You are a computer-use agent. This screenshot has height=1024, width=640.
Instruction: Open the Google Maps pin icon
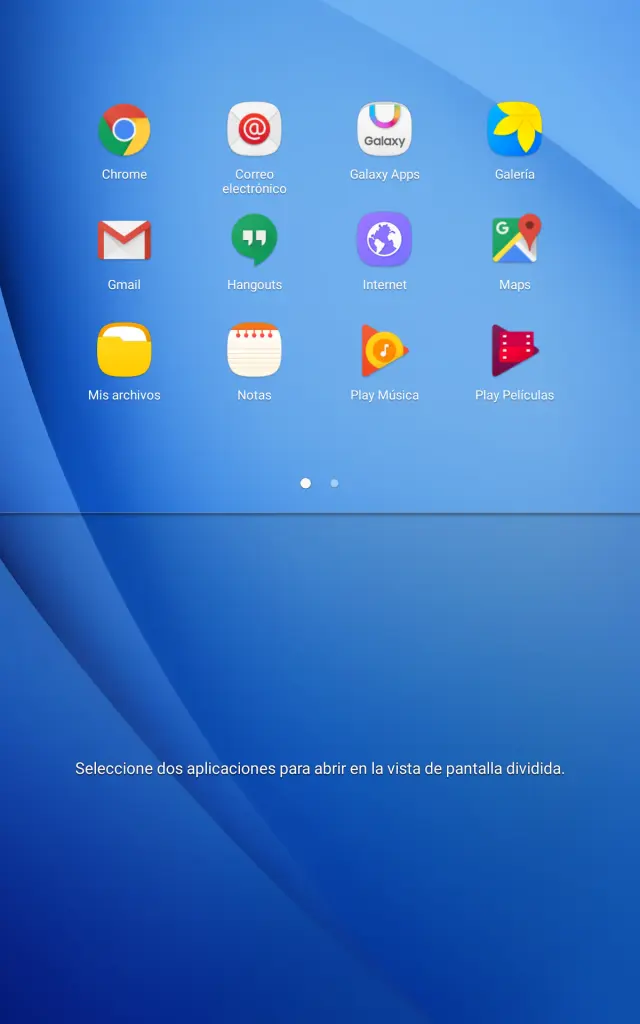(514, 241)
